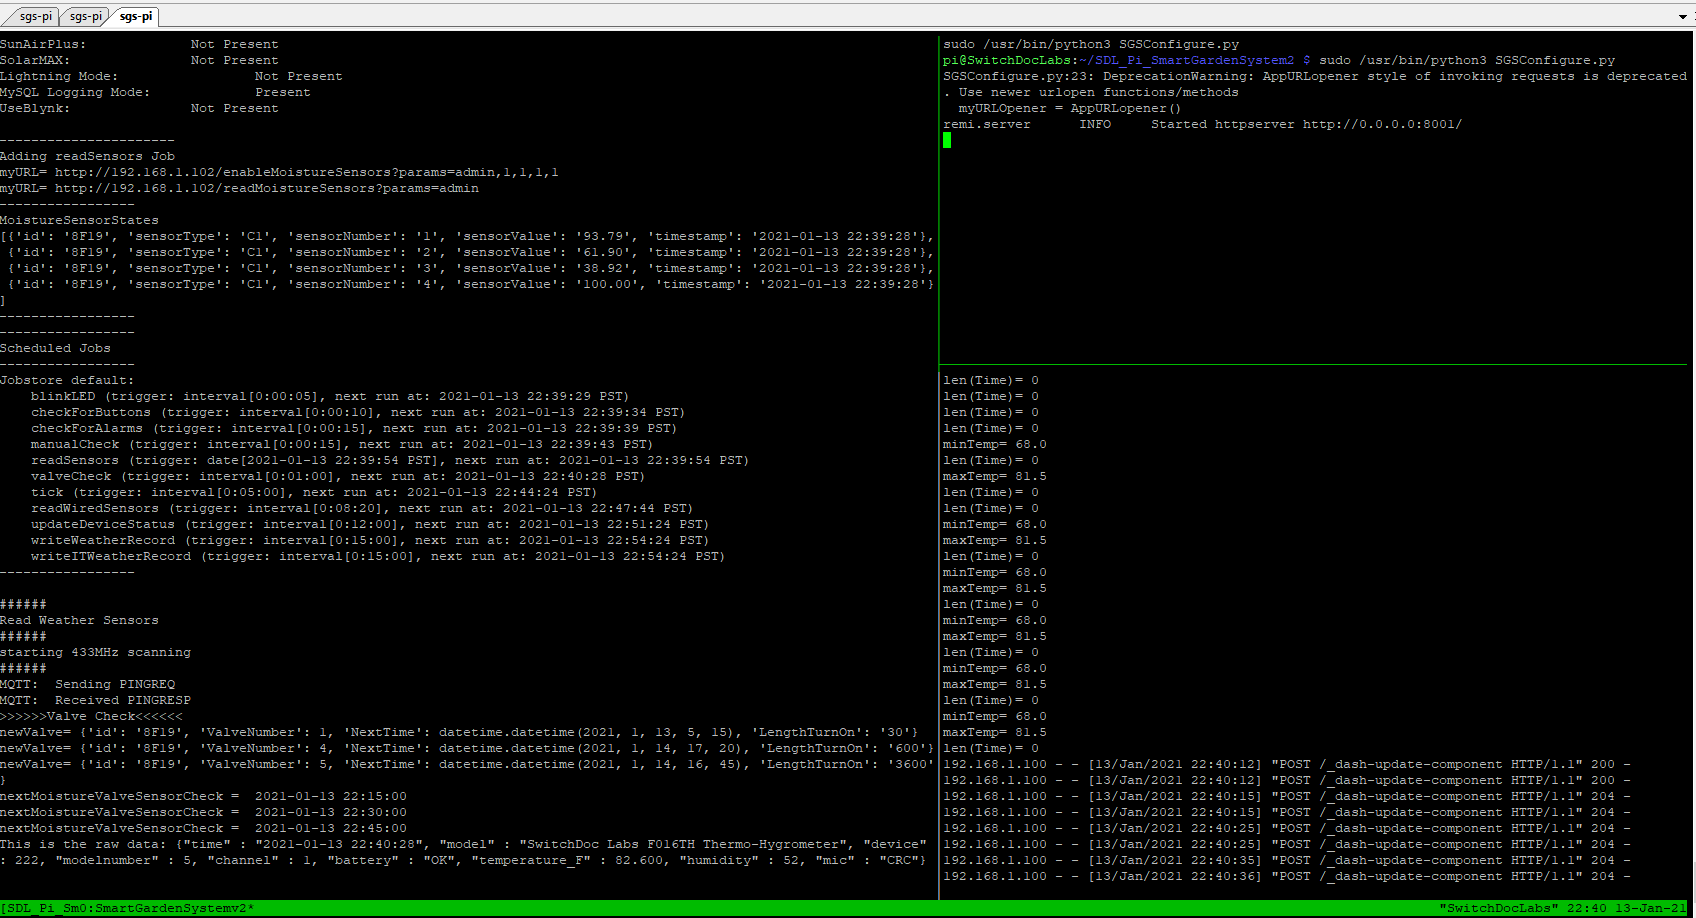Click the SunAirPlus status line
Image resolution: width=1696 pixels, height=918 pixels.
[x=139, y=44]
